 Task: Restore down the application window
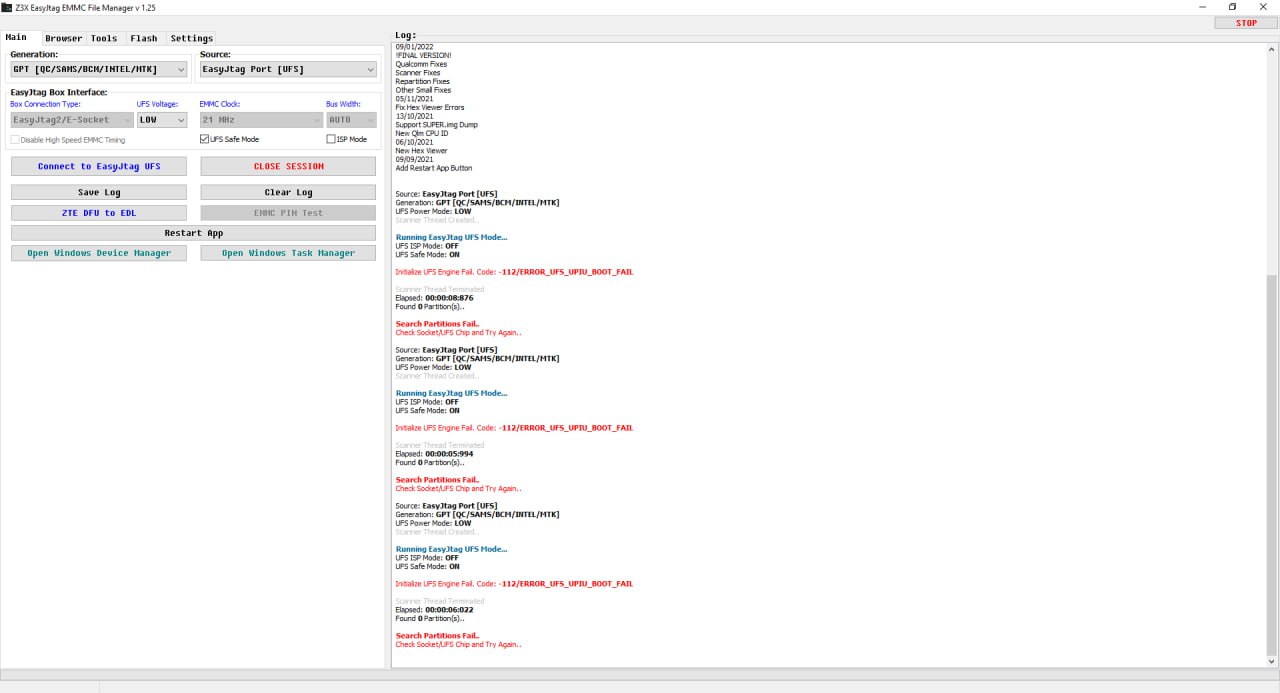coord(1233,7)
